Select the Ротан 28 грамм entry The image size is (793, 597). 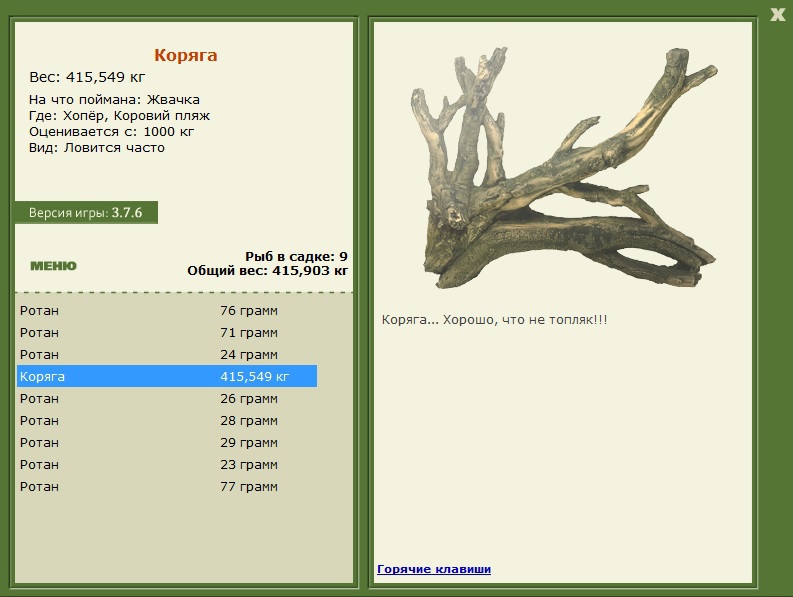(x=167, y=420)
